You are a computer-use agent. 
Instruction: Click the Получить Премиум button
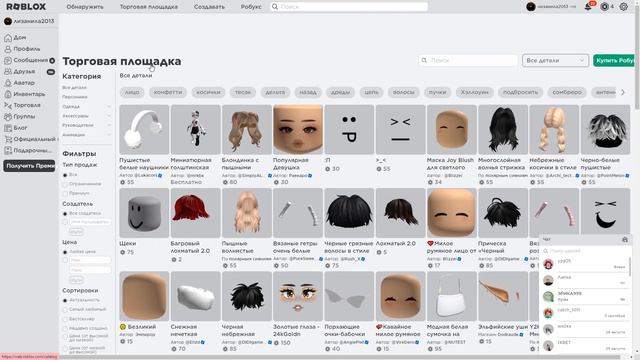click(29, 166)
